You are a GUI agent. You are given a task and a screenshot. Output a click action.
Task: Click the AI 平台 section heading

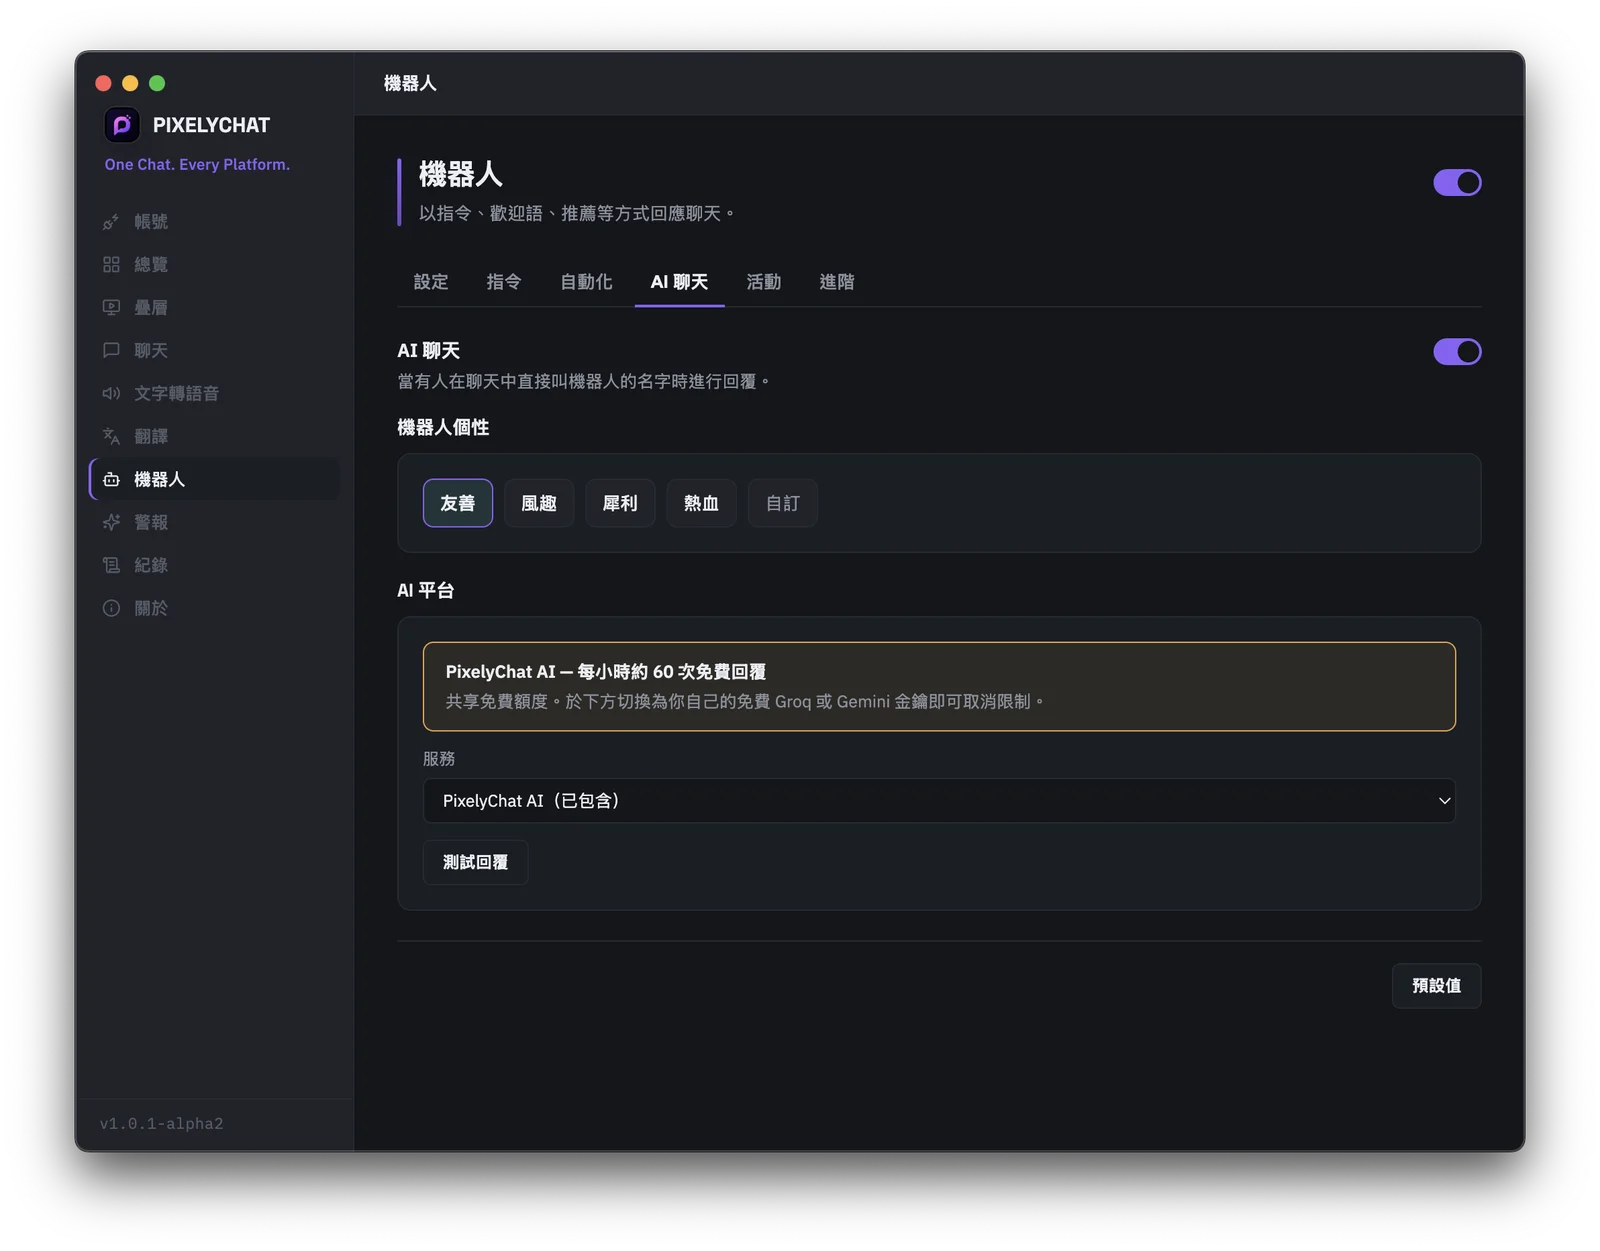426,591
